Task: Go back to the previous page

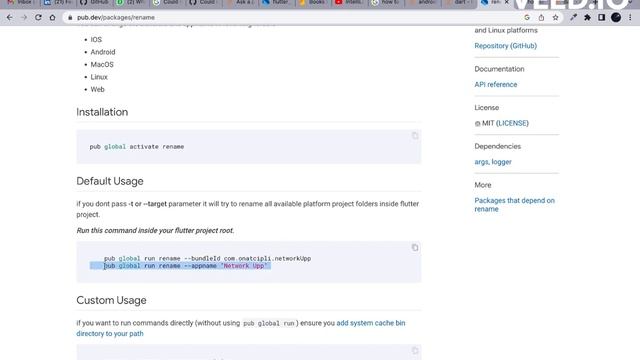Action: [10, 18]
